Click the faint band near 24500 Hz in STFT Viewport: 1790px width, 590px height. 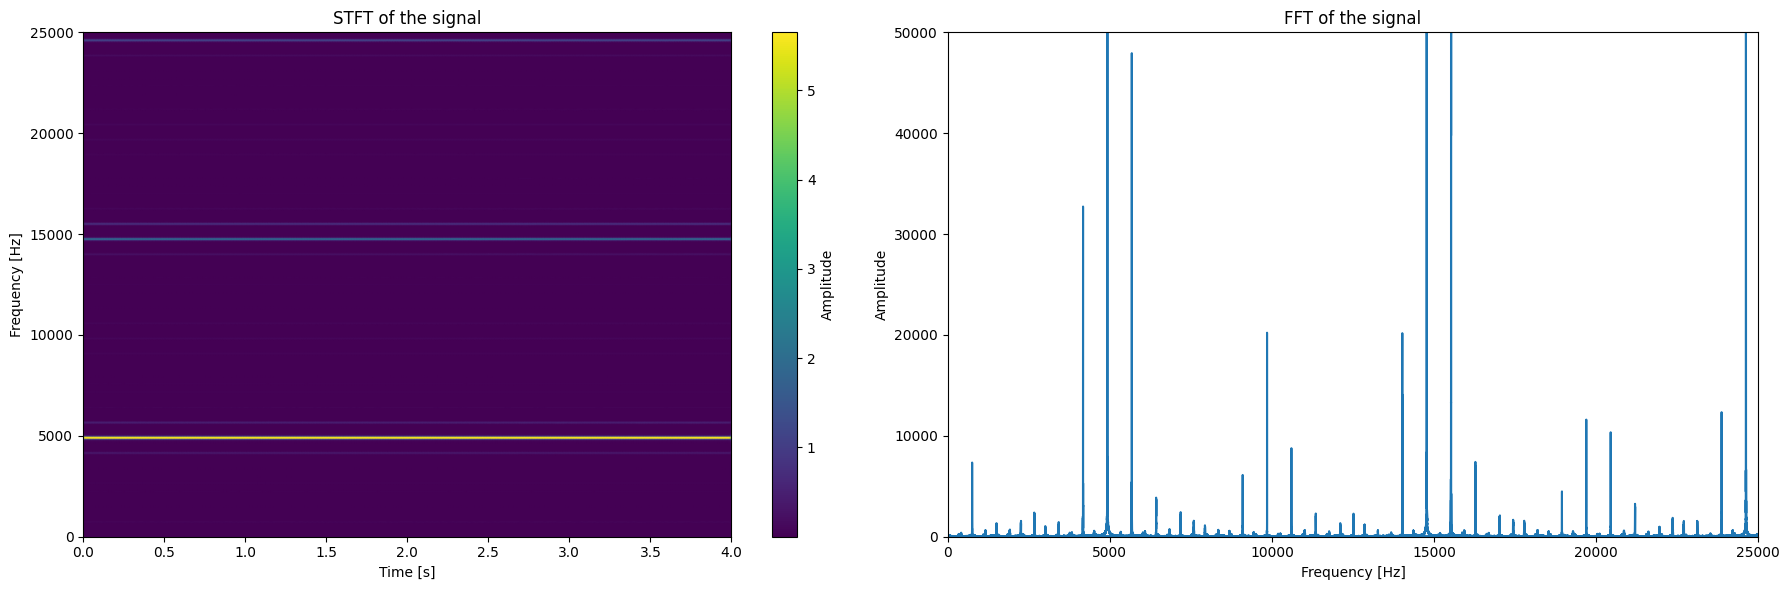tap(407, 40)
